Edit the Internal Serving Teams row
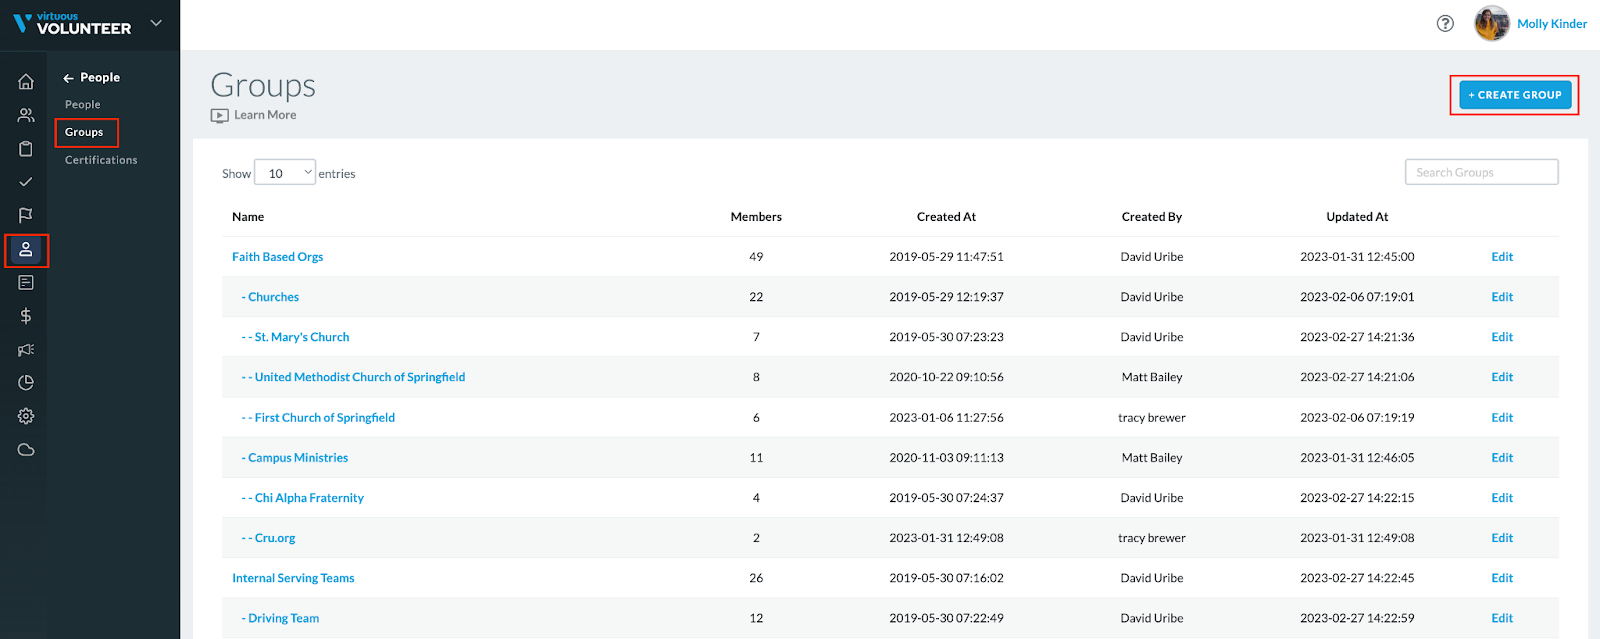 click(x=1502, y=578)
